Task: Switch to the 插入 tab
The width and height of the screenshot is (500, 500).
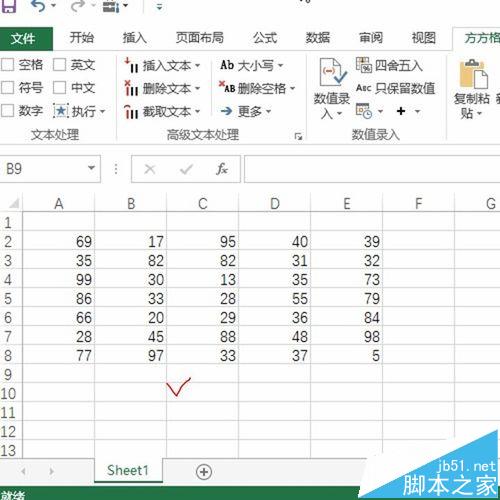Action: pyautogui.click(x=134, y=37)
